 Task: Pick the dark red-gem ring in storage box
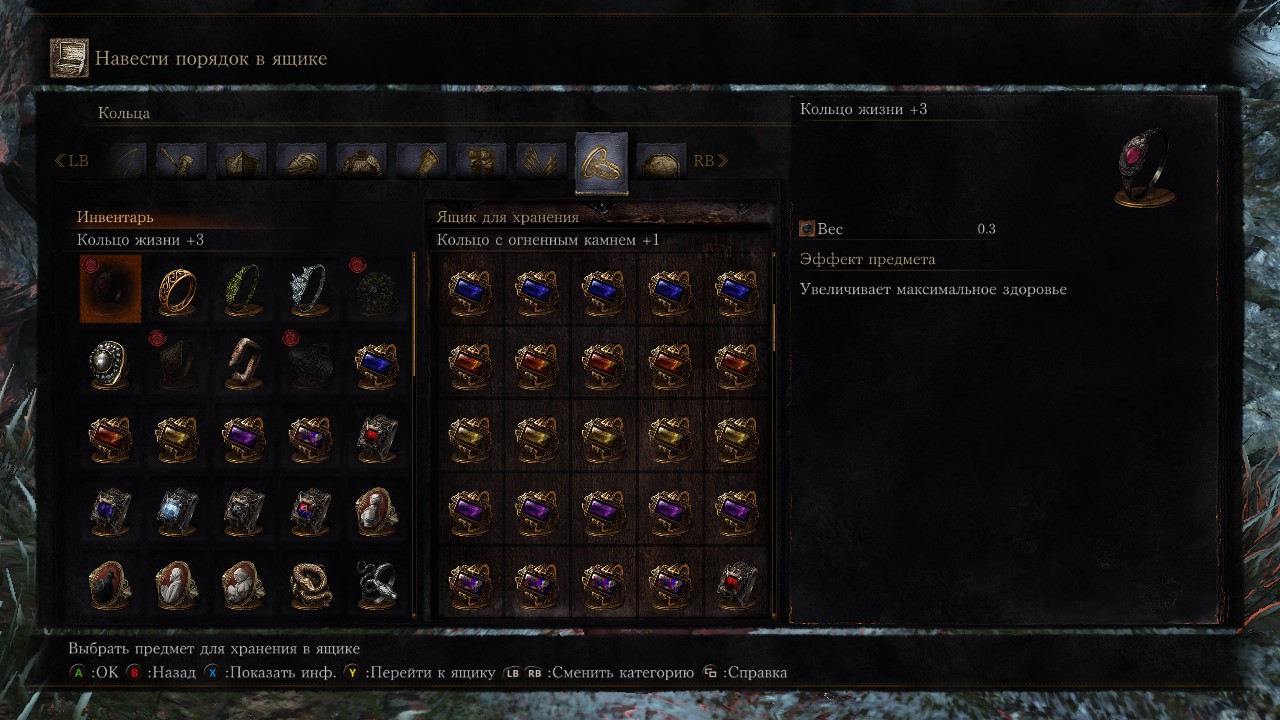point(738,583)
